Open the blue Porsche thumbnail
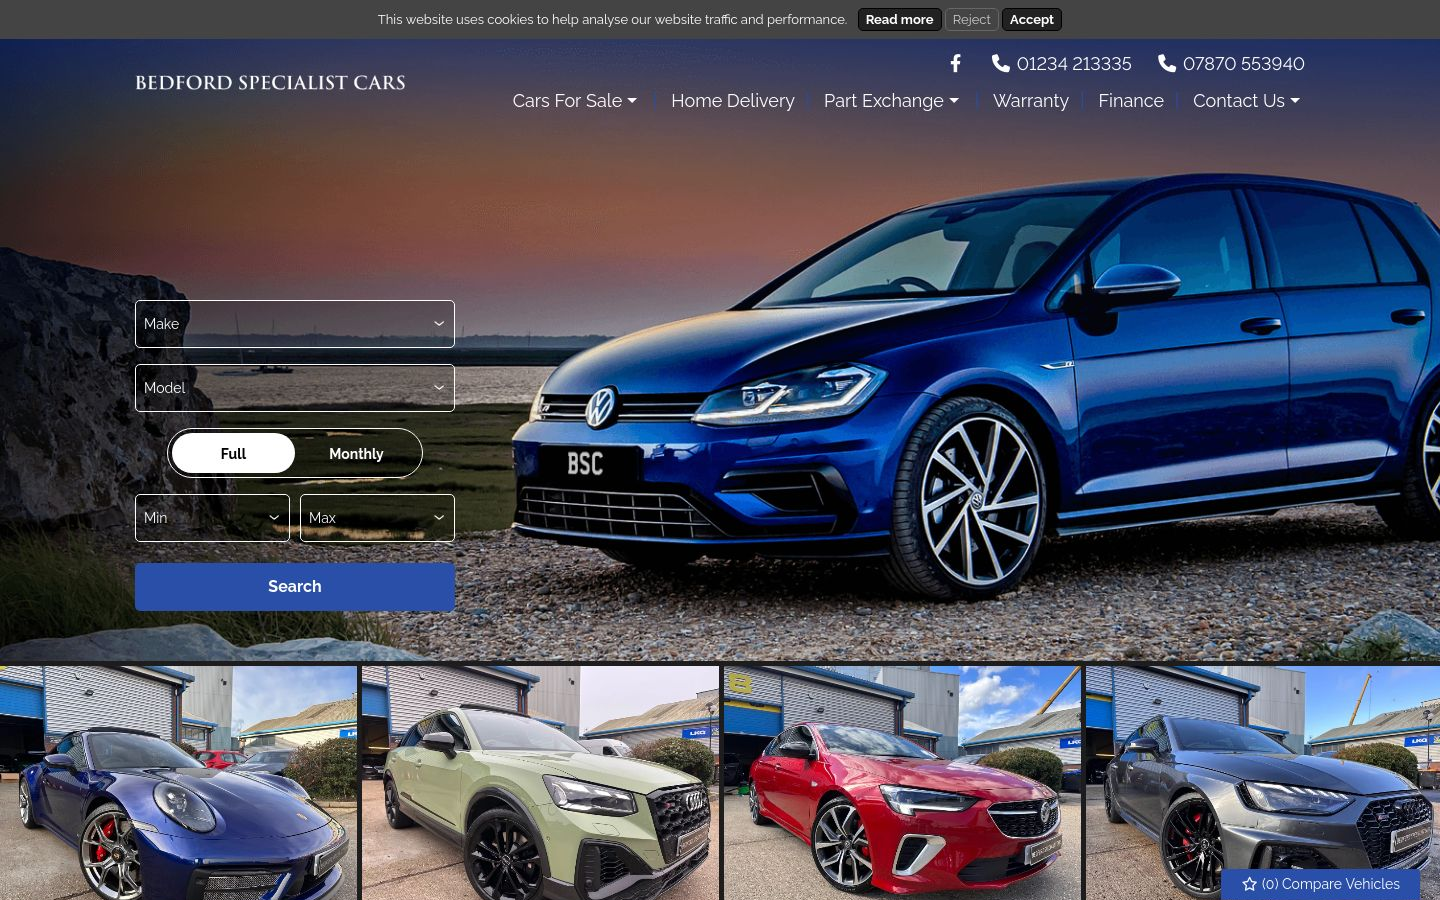The image size is (1440, 900). coord(178,783)
